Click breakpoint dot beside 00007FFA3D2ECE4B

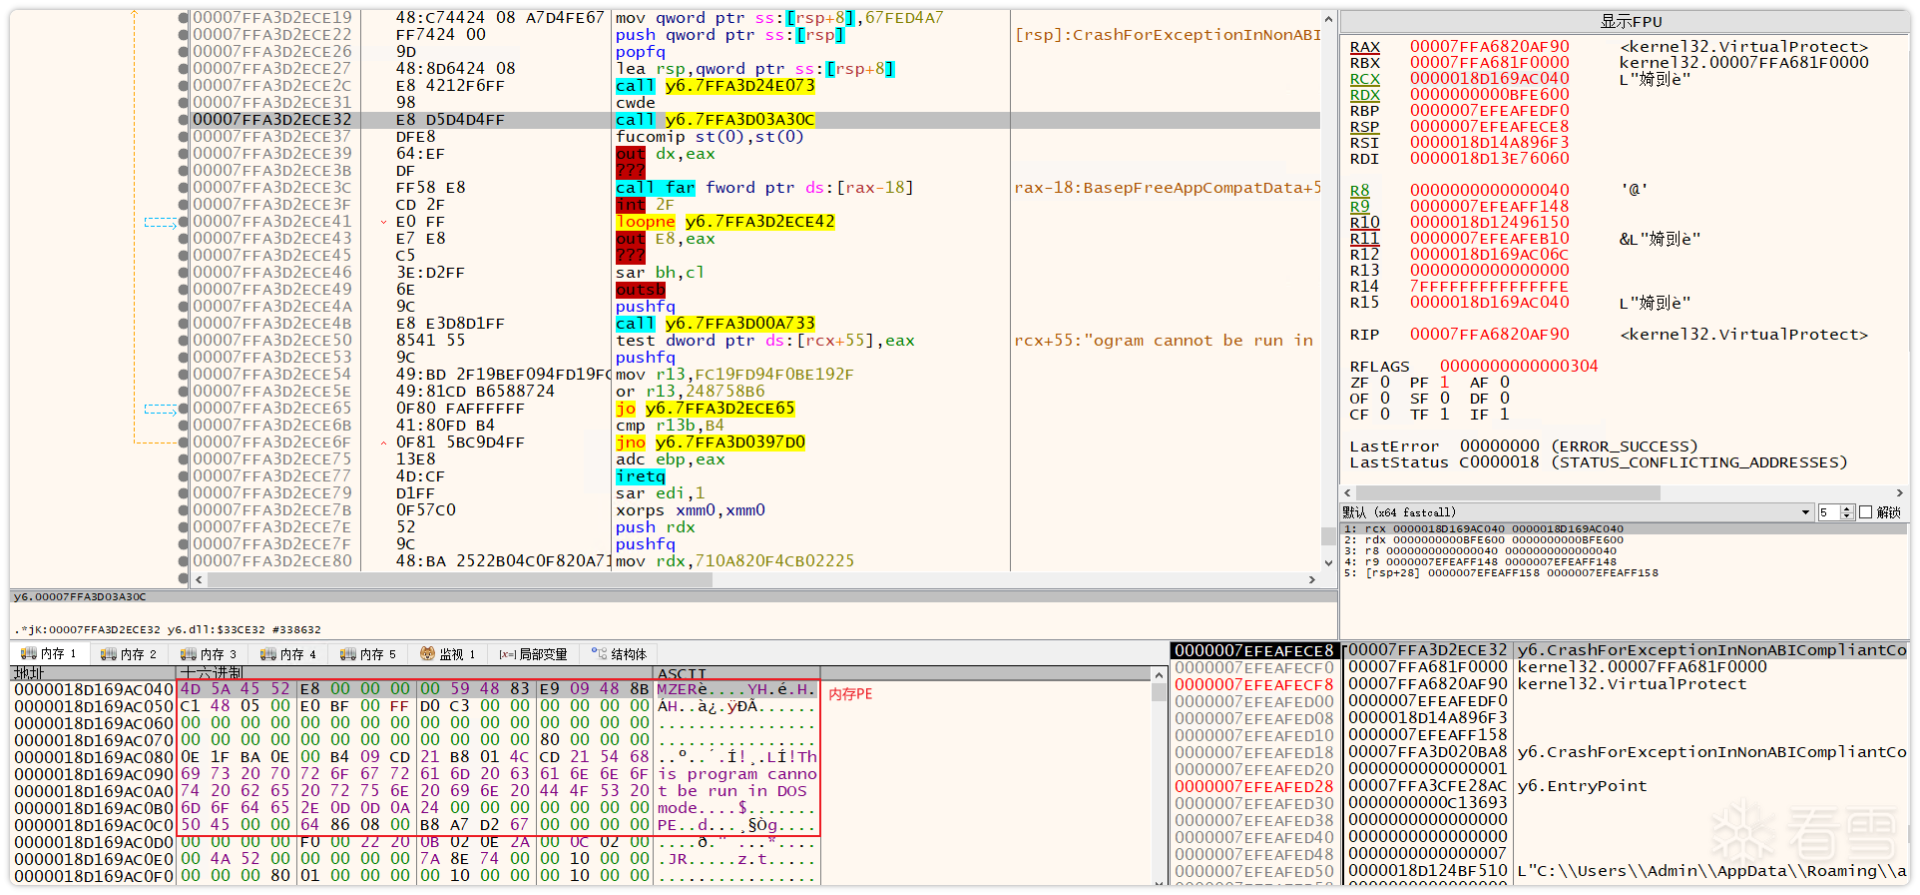point(183,324)
